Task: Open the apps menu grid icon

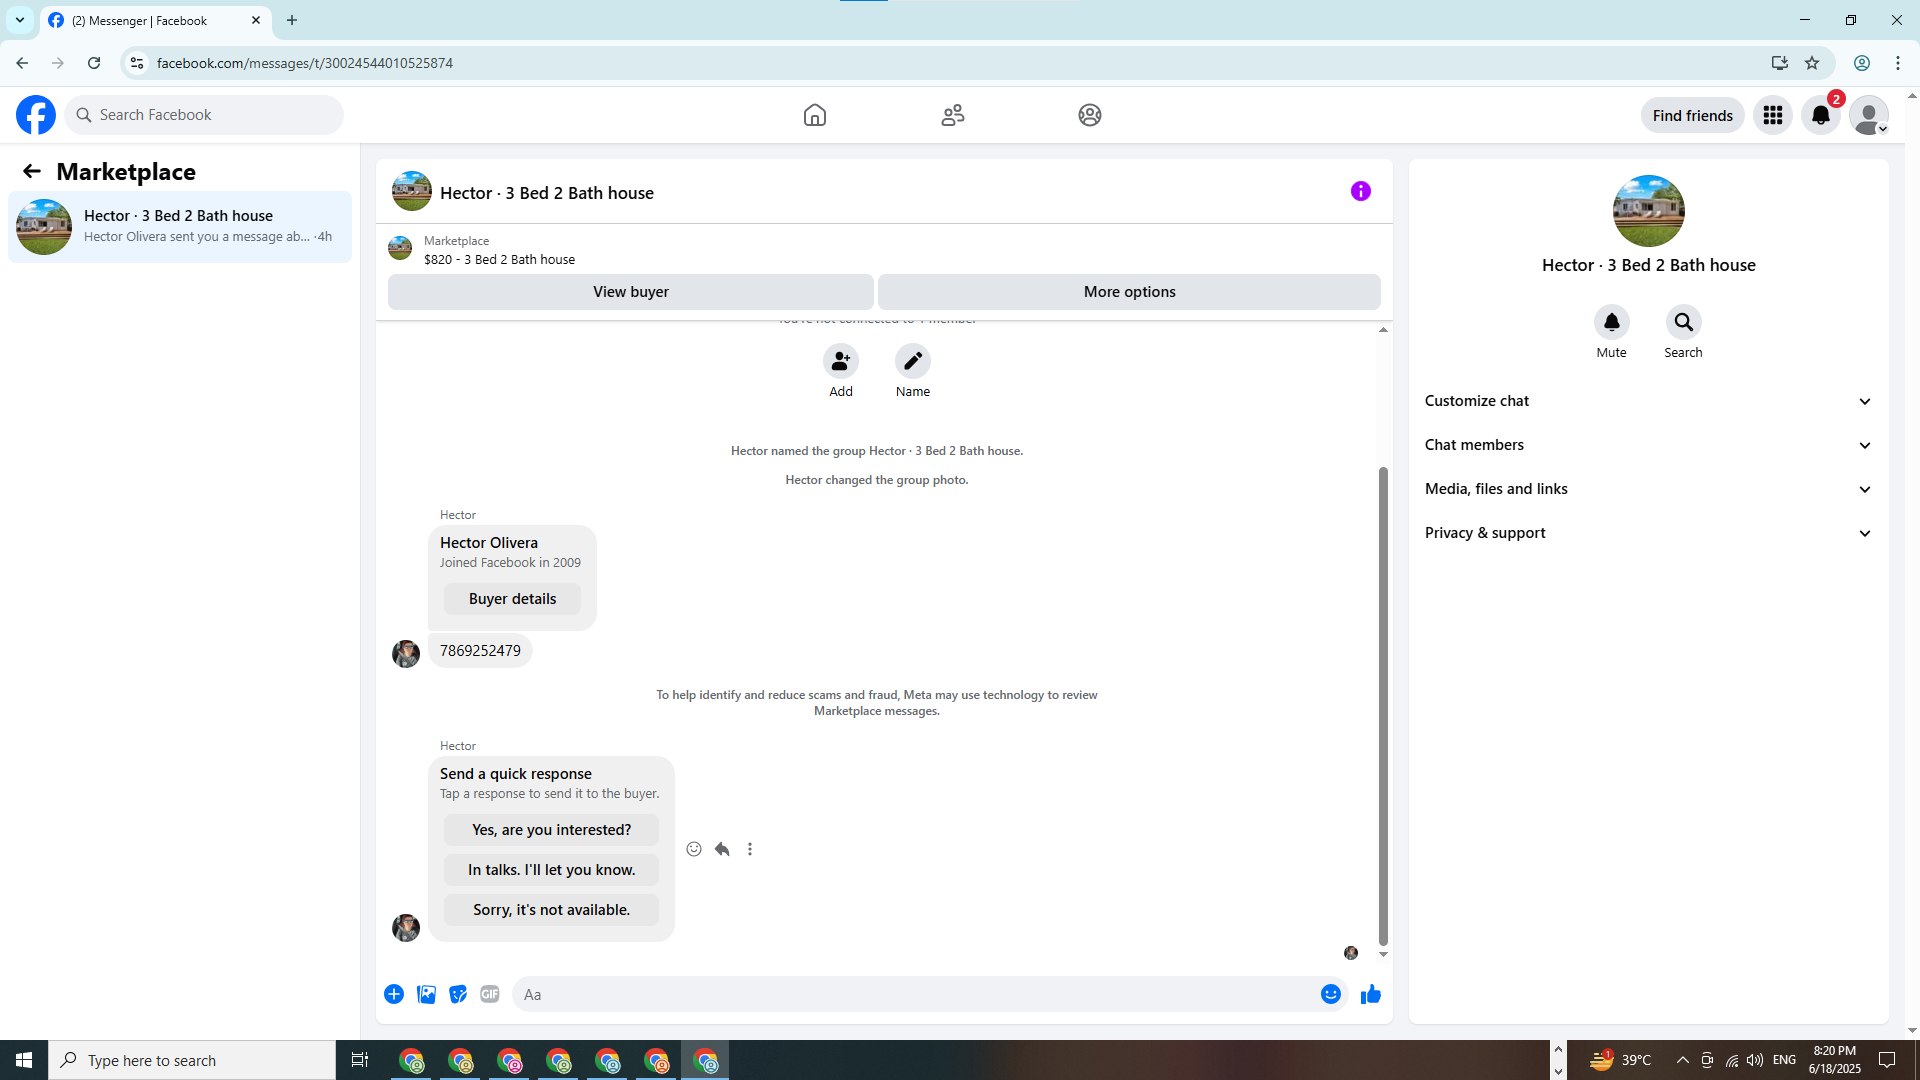Action: 1773,115
